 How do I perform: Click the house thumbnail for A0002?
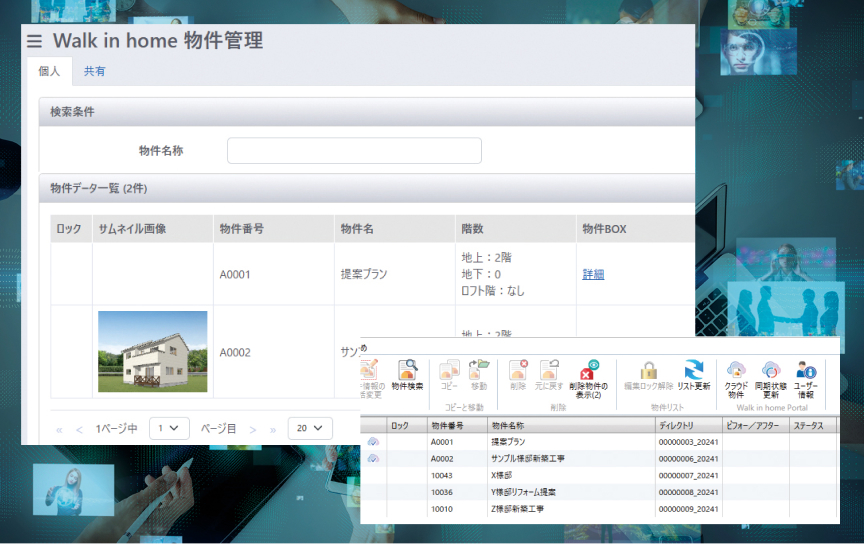click(153, 352)
